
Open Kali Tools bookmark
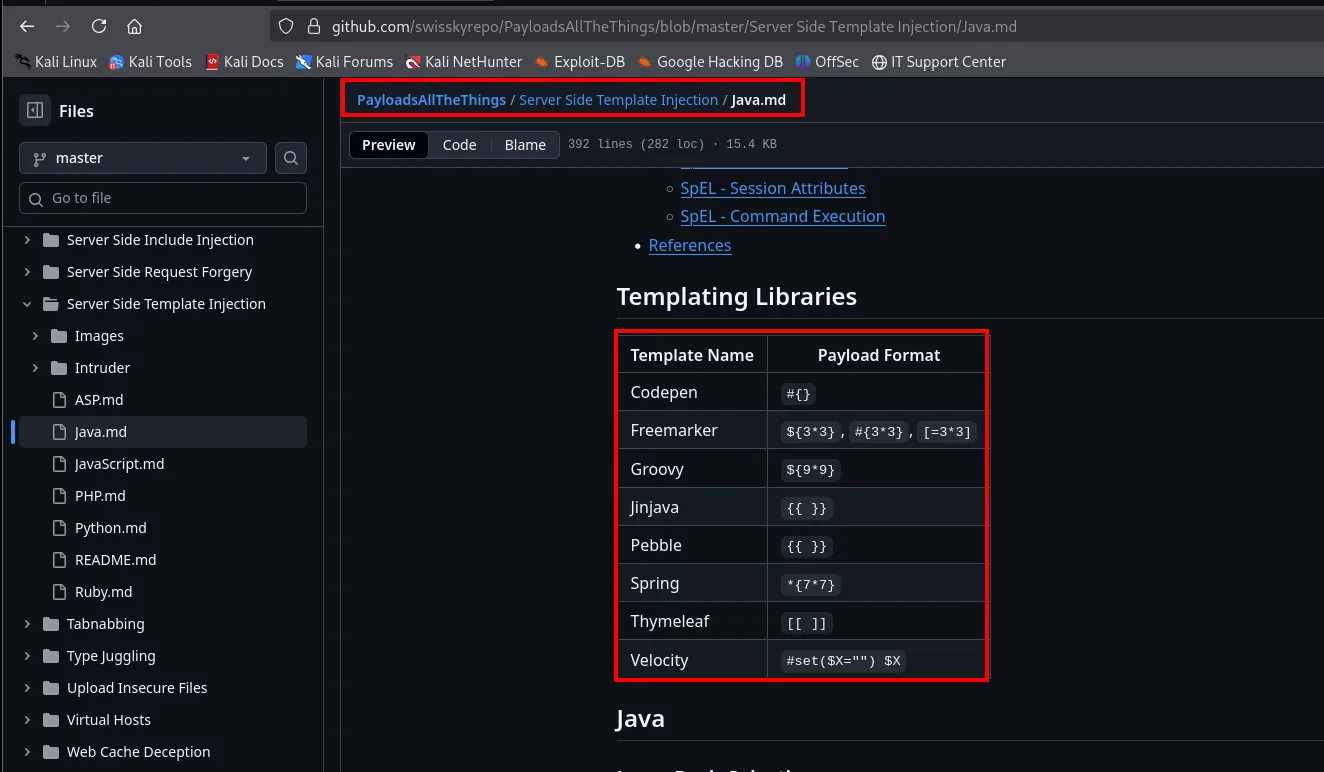pyautogui.click(x=150, y=62)
